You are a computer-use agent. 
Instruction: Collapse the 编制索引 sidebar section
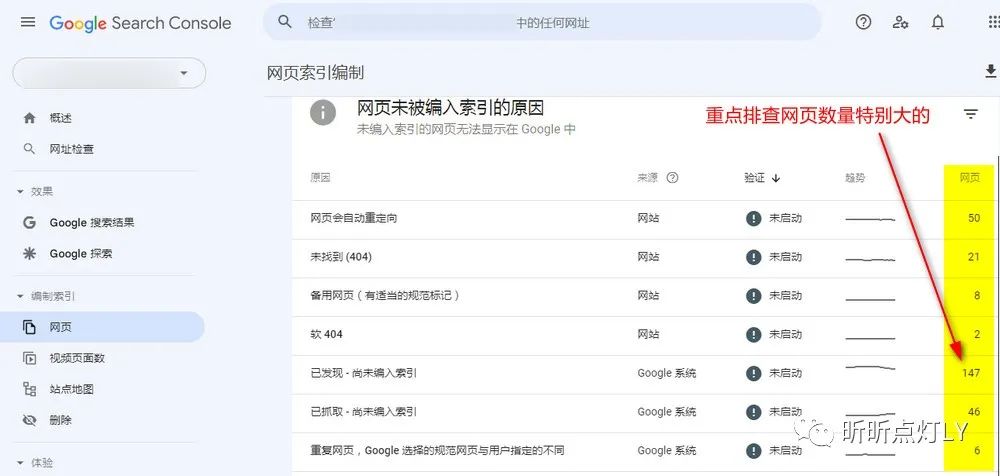pos(20,296)
